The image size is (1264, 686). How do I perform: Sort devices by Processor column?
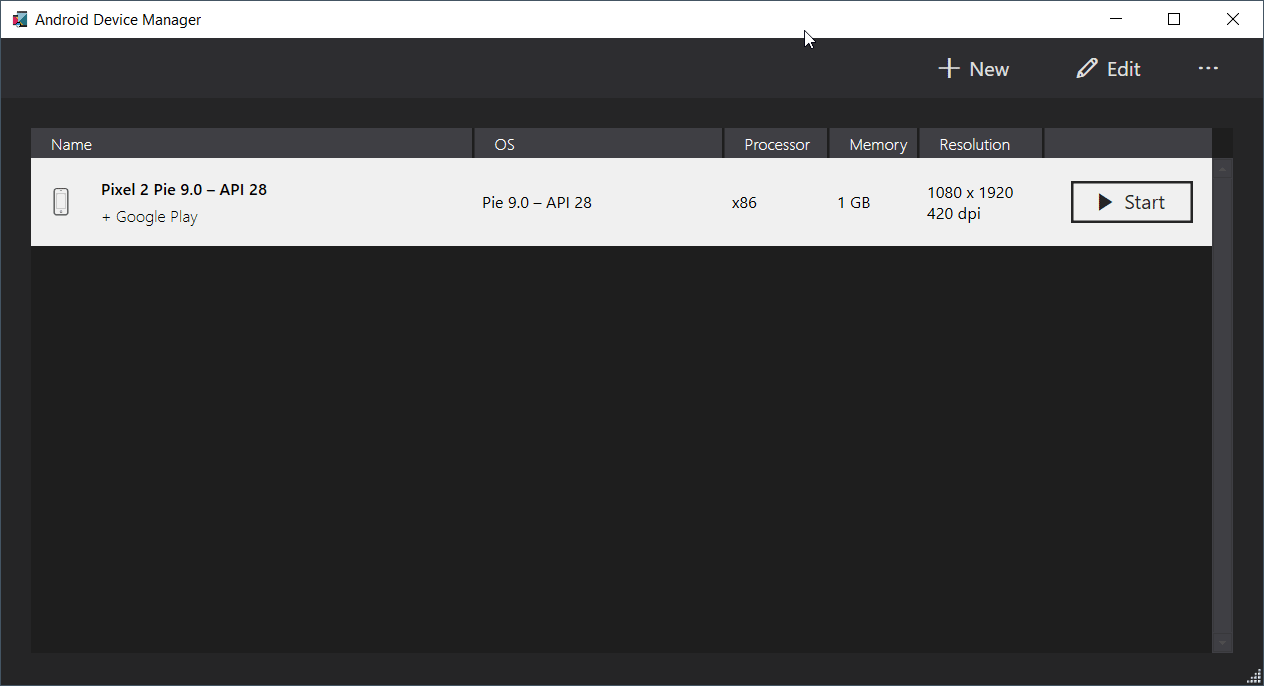(777, 144)
